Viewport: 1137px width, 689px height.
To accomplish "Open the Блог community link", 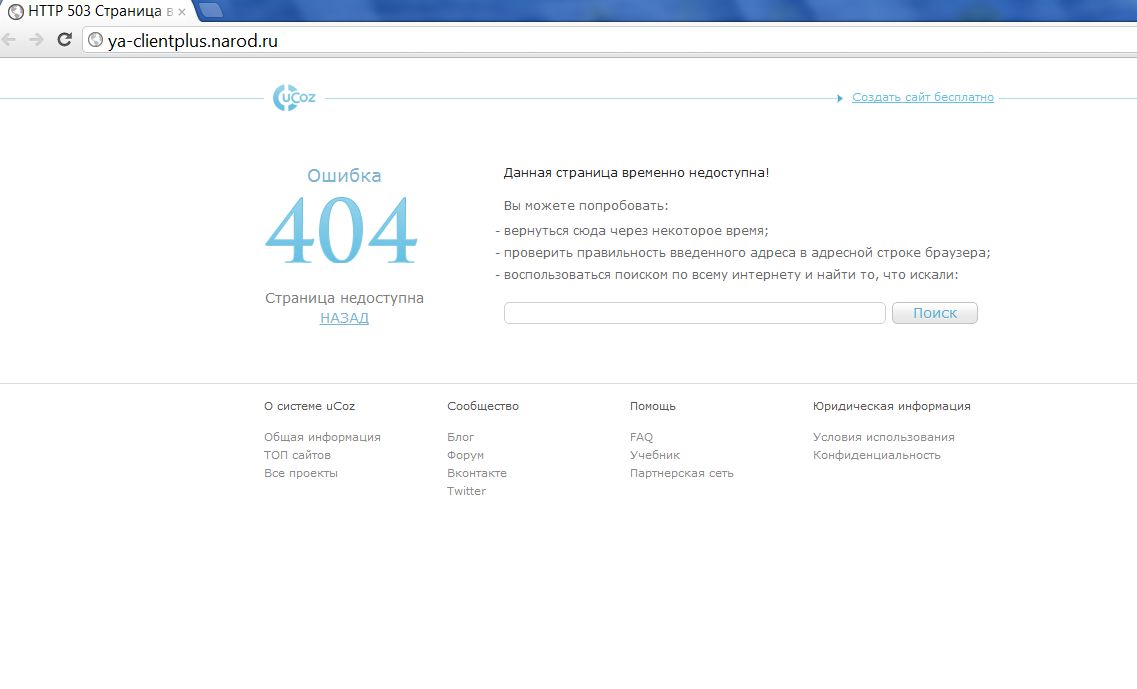I will point(460,437).
